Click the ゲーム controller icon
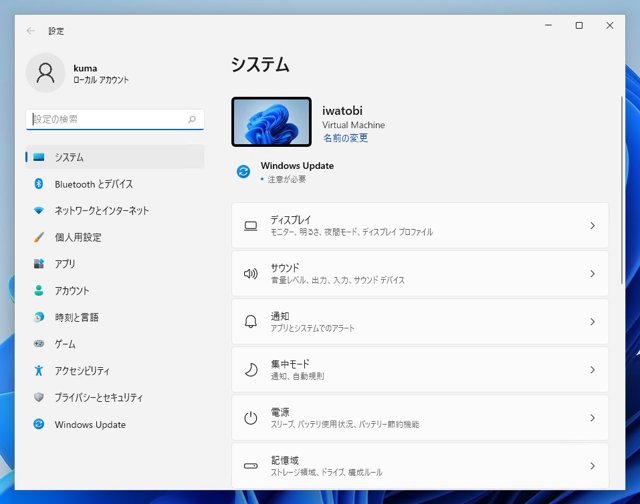Screen dimensions: 640x504 pos(39,344)
